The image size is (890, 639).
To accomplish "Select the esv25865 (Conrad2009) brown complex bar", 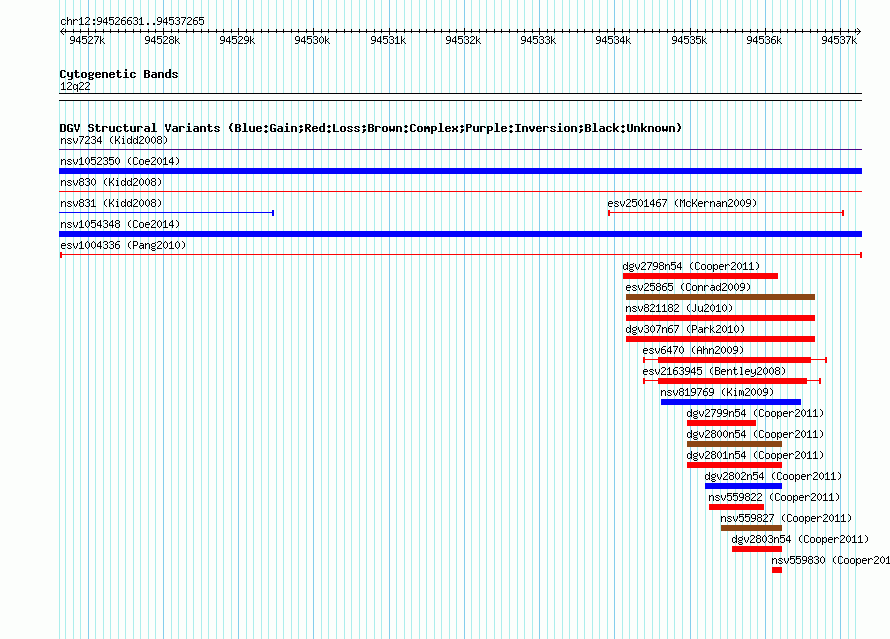I will click(x=720, y=297).
